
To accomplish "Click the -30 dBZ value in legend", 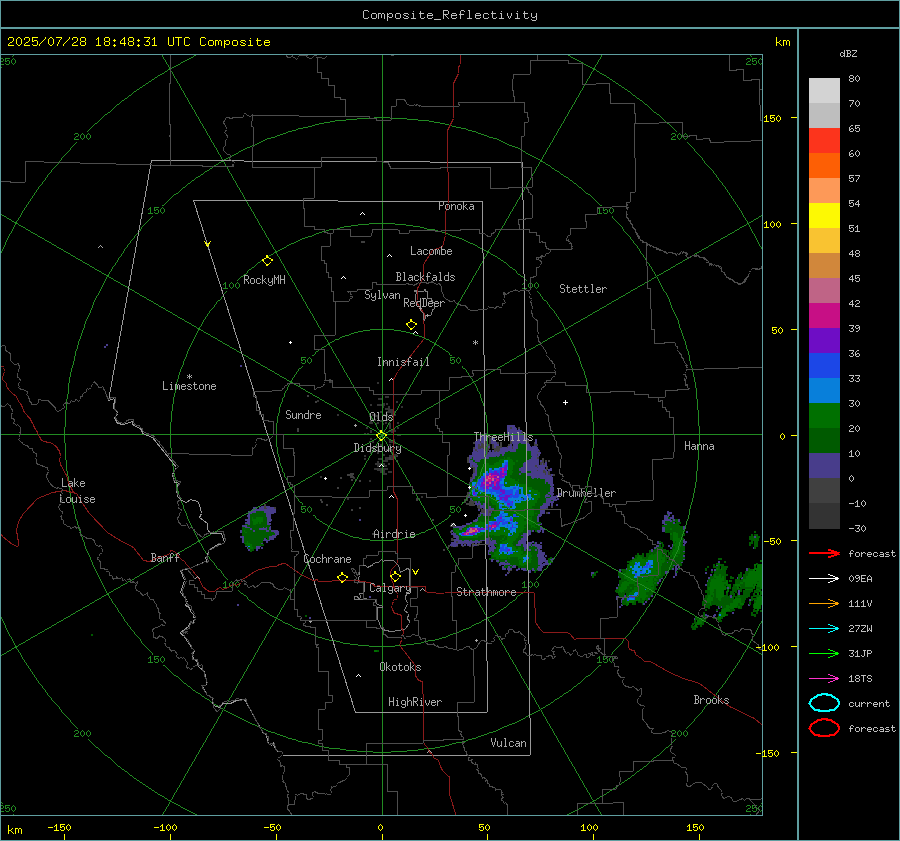I will tap(857, 528).
